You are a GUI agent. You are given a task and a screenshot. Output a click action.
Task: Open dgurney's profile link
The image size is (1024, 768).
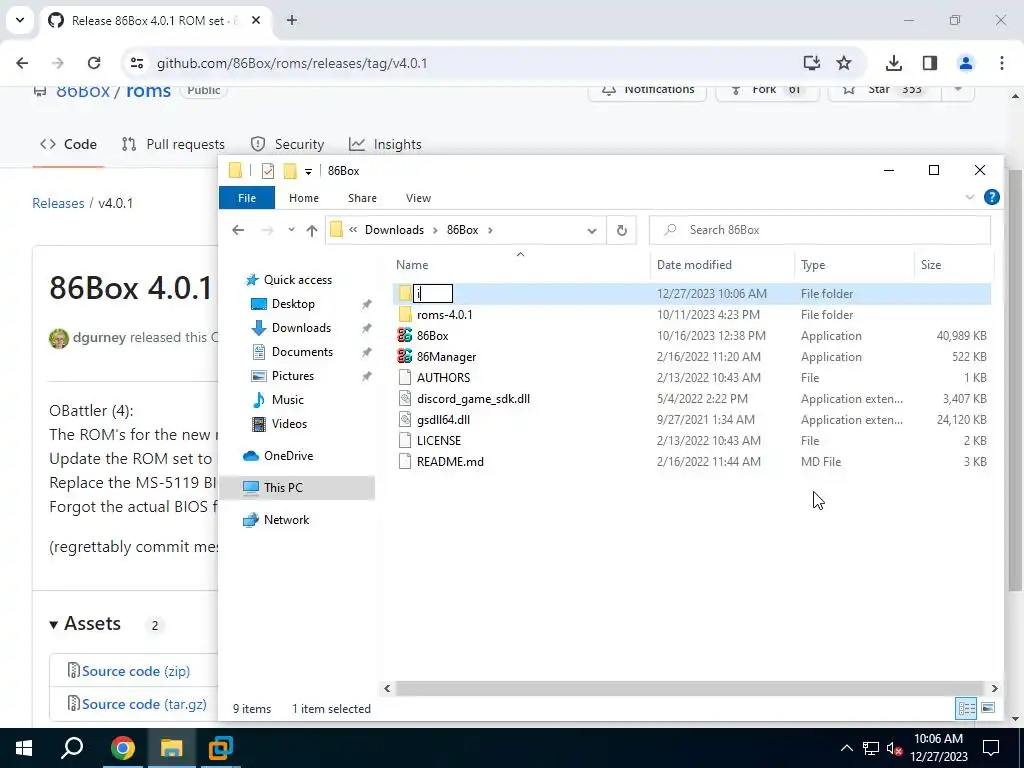click(x=99, y=338)
